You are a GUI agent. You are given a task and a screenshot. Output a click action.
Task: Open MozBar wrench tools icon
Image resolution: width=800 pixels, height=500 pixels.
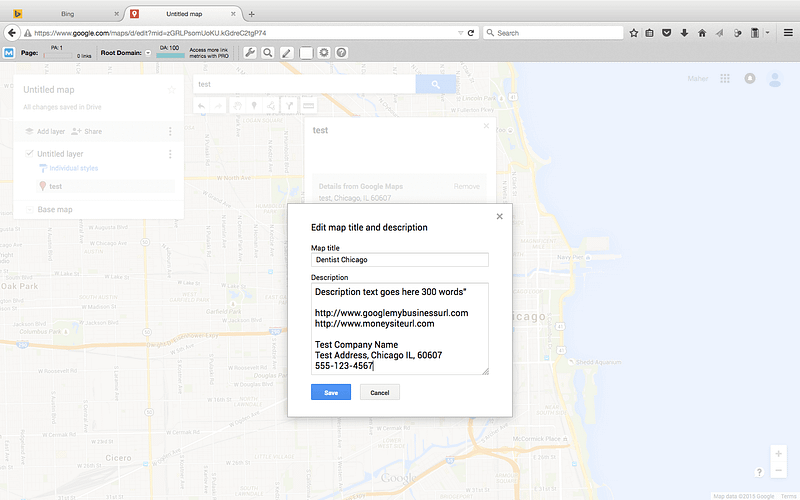(249, 53)
